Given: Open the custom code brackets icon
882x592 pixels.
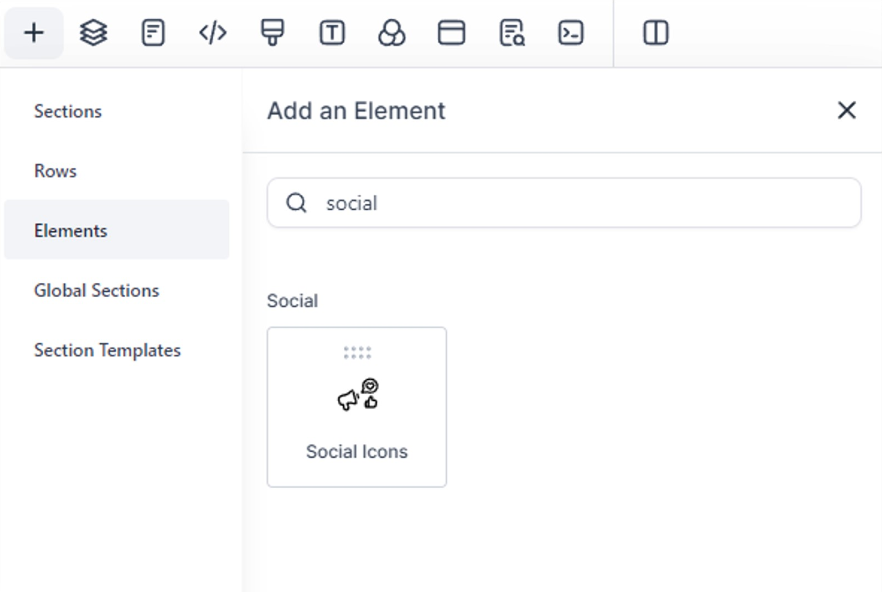Looking at the screenshot, I should pyautogui.click(x=213, y=33).
